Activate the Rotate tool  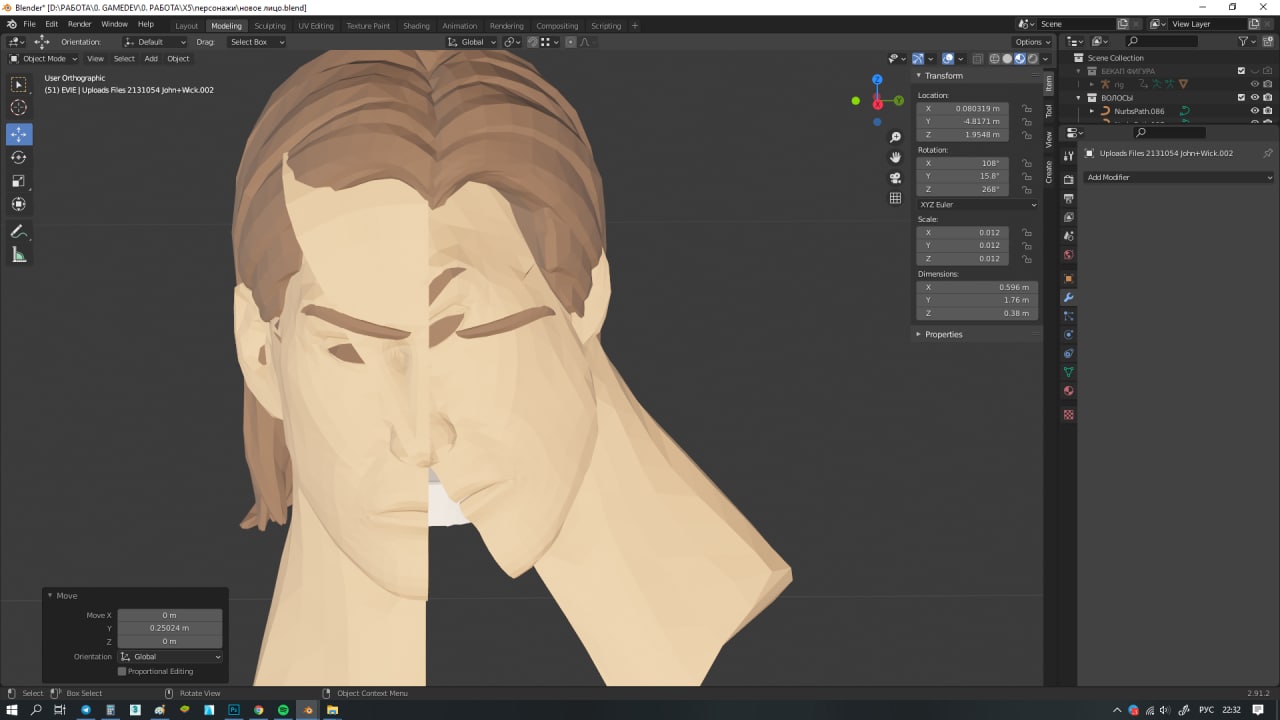coord(19,157)
